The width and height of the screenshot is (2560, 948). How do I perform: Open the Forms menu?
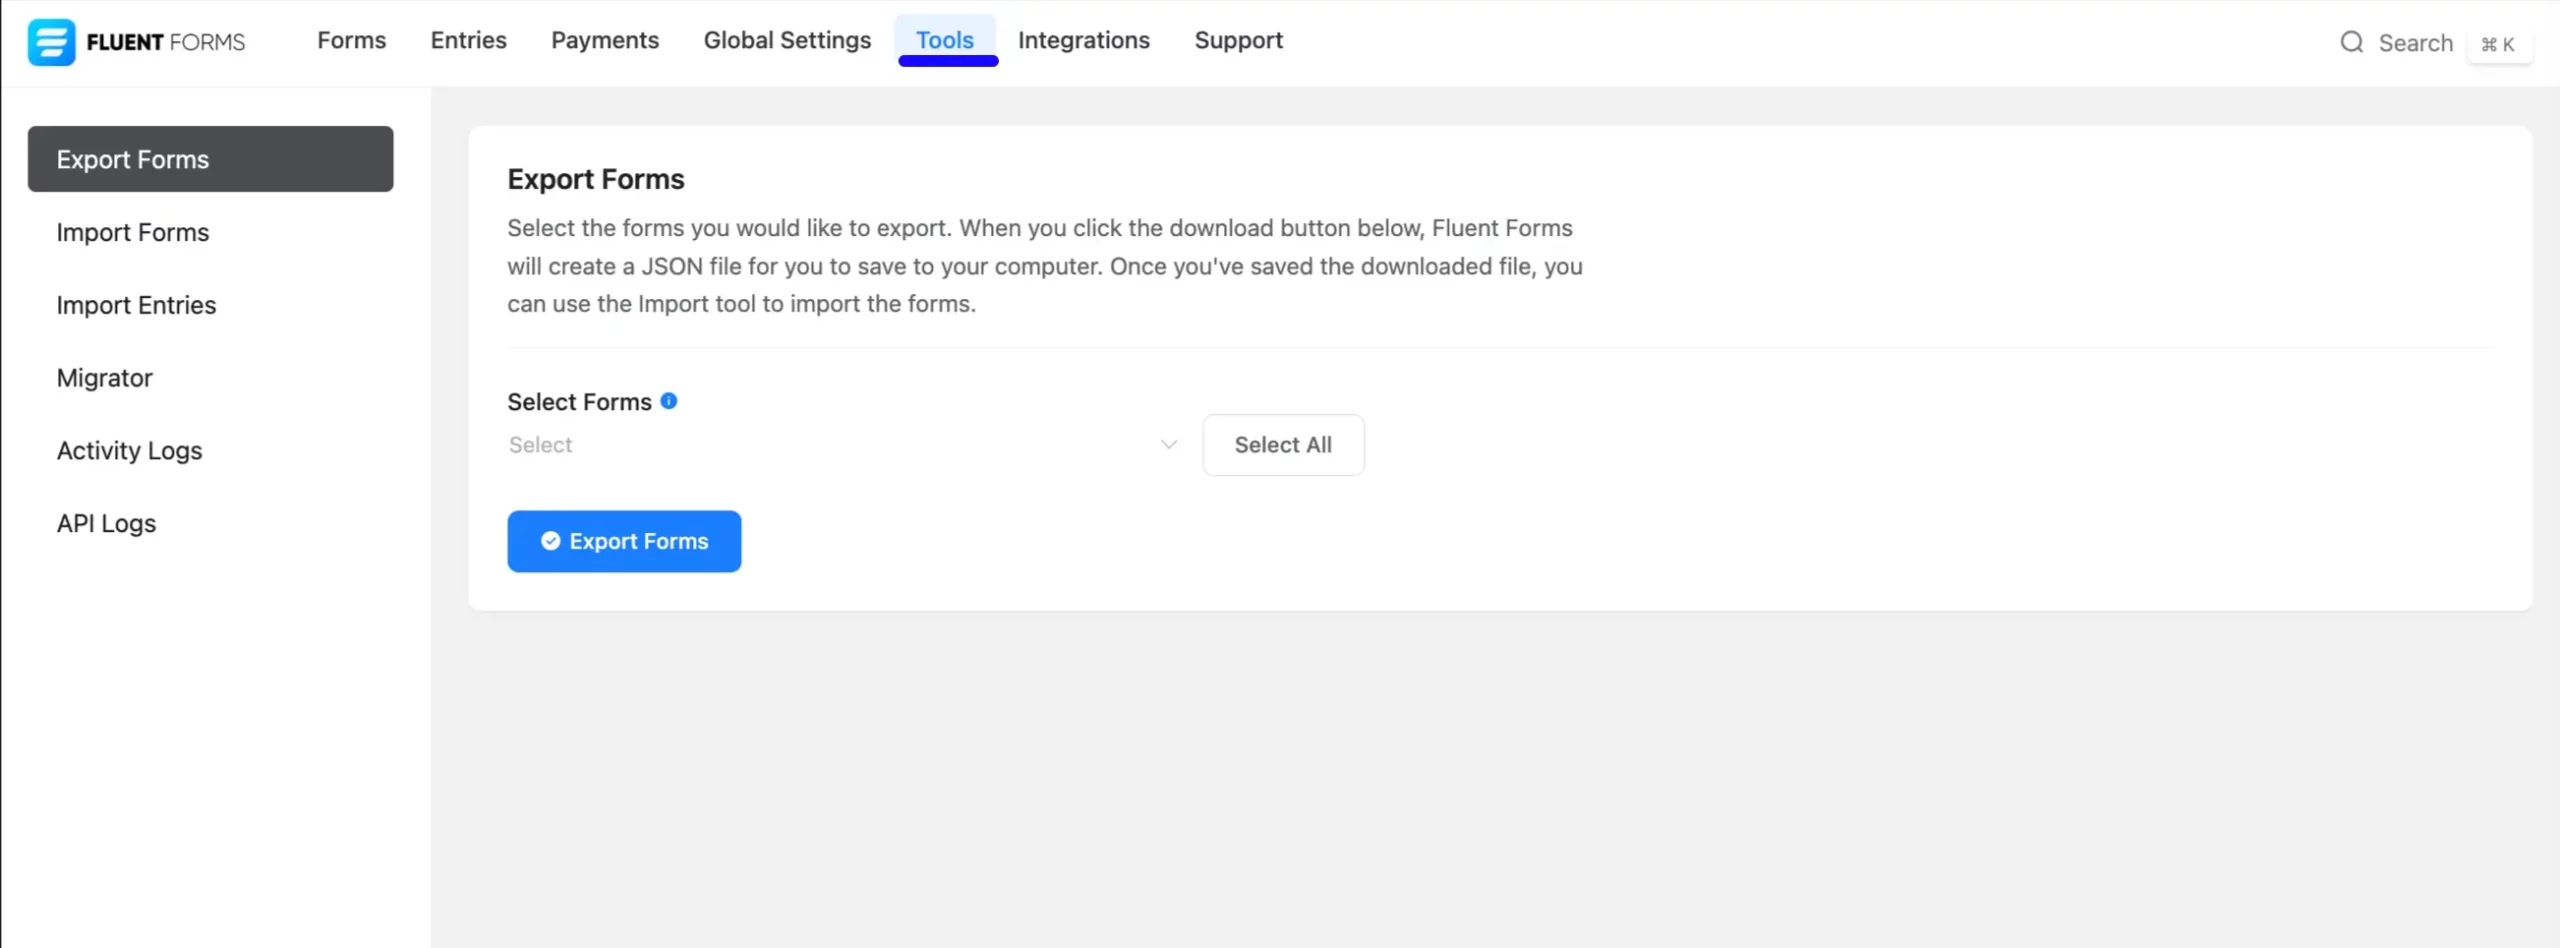pos(352,40)
